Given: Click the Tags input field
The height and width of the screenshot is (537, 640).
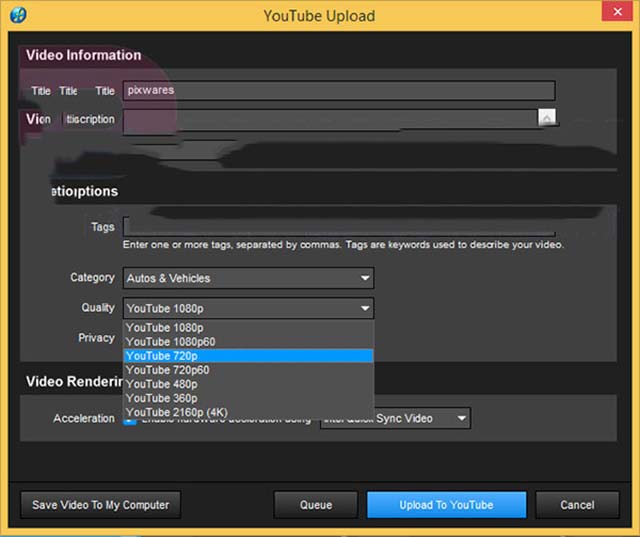Looking at the screenshot, I should [338, 227].
